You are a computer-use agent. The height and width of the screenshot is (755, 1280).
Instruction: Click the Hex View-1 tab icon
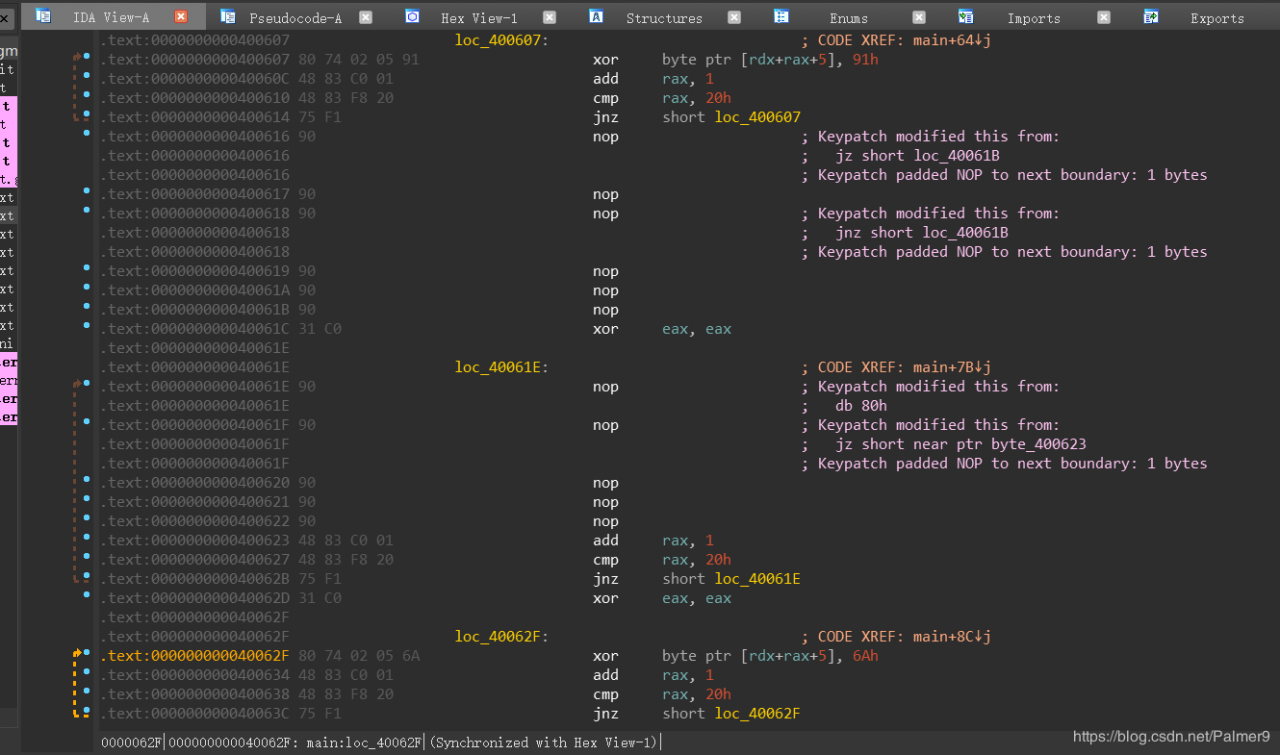(412, 16)
